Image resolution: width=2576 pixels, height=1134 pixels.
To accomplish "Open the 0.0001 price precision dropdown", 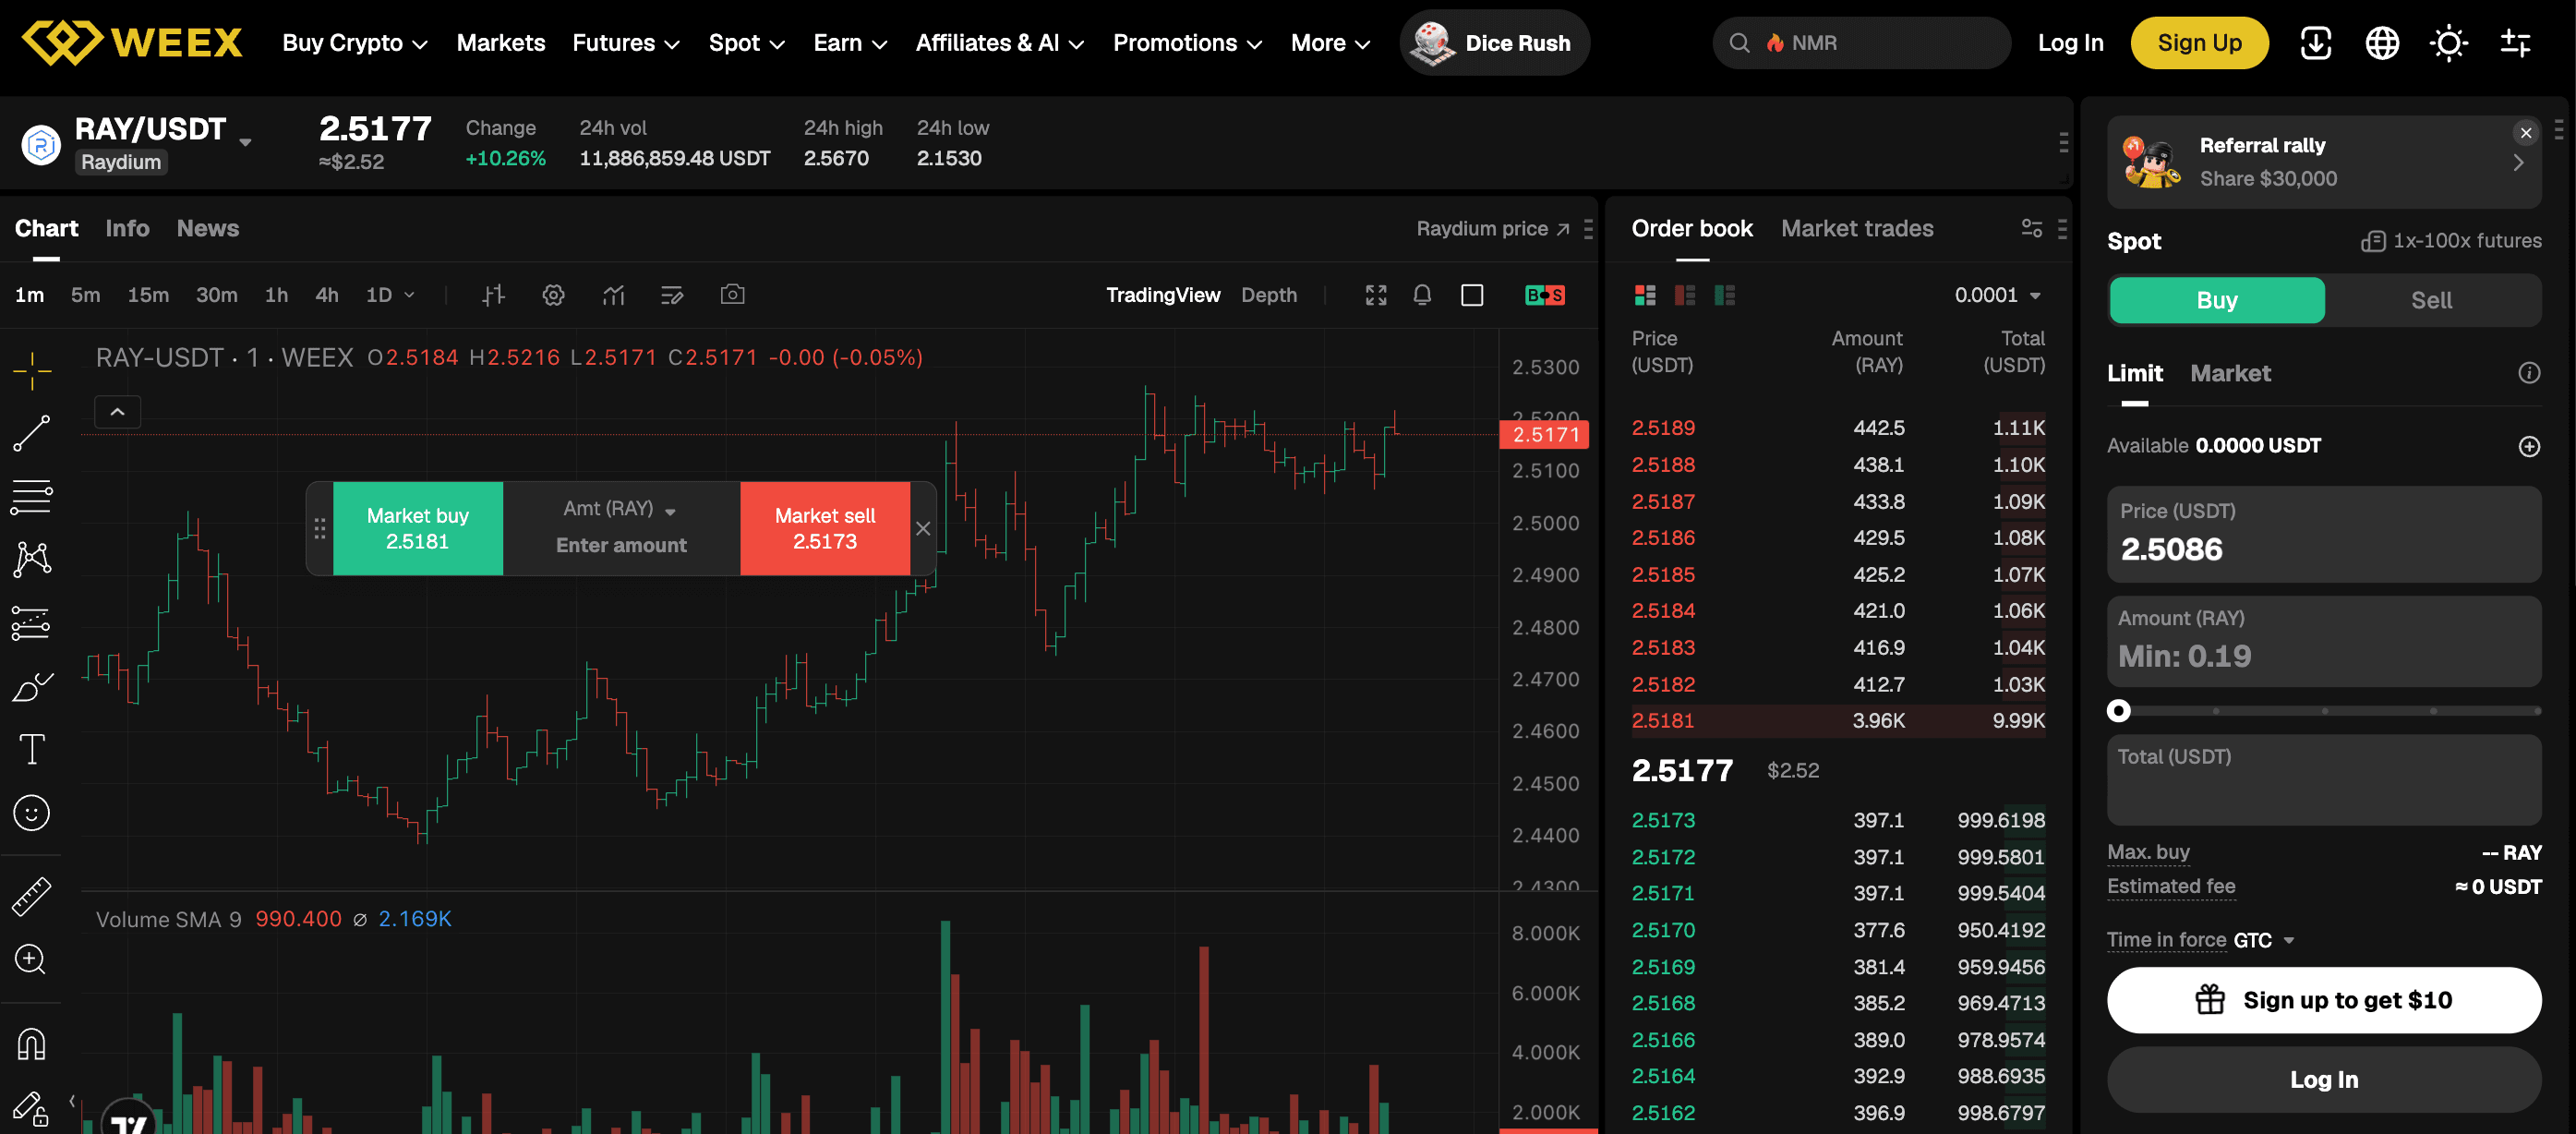I will (1997, 295).
